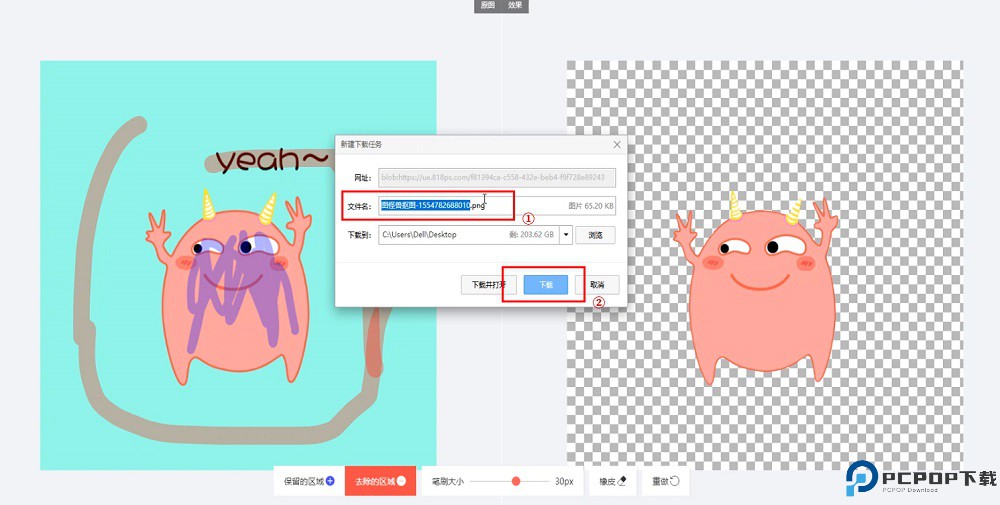
Task: Select the 保留的区域 keep-area brush
Action: pos(308,481)
